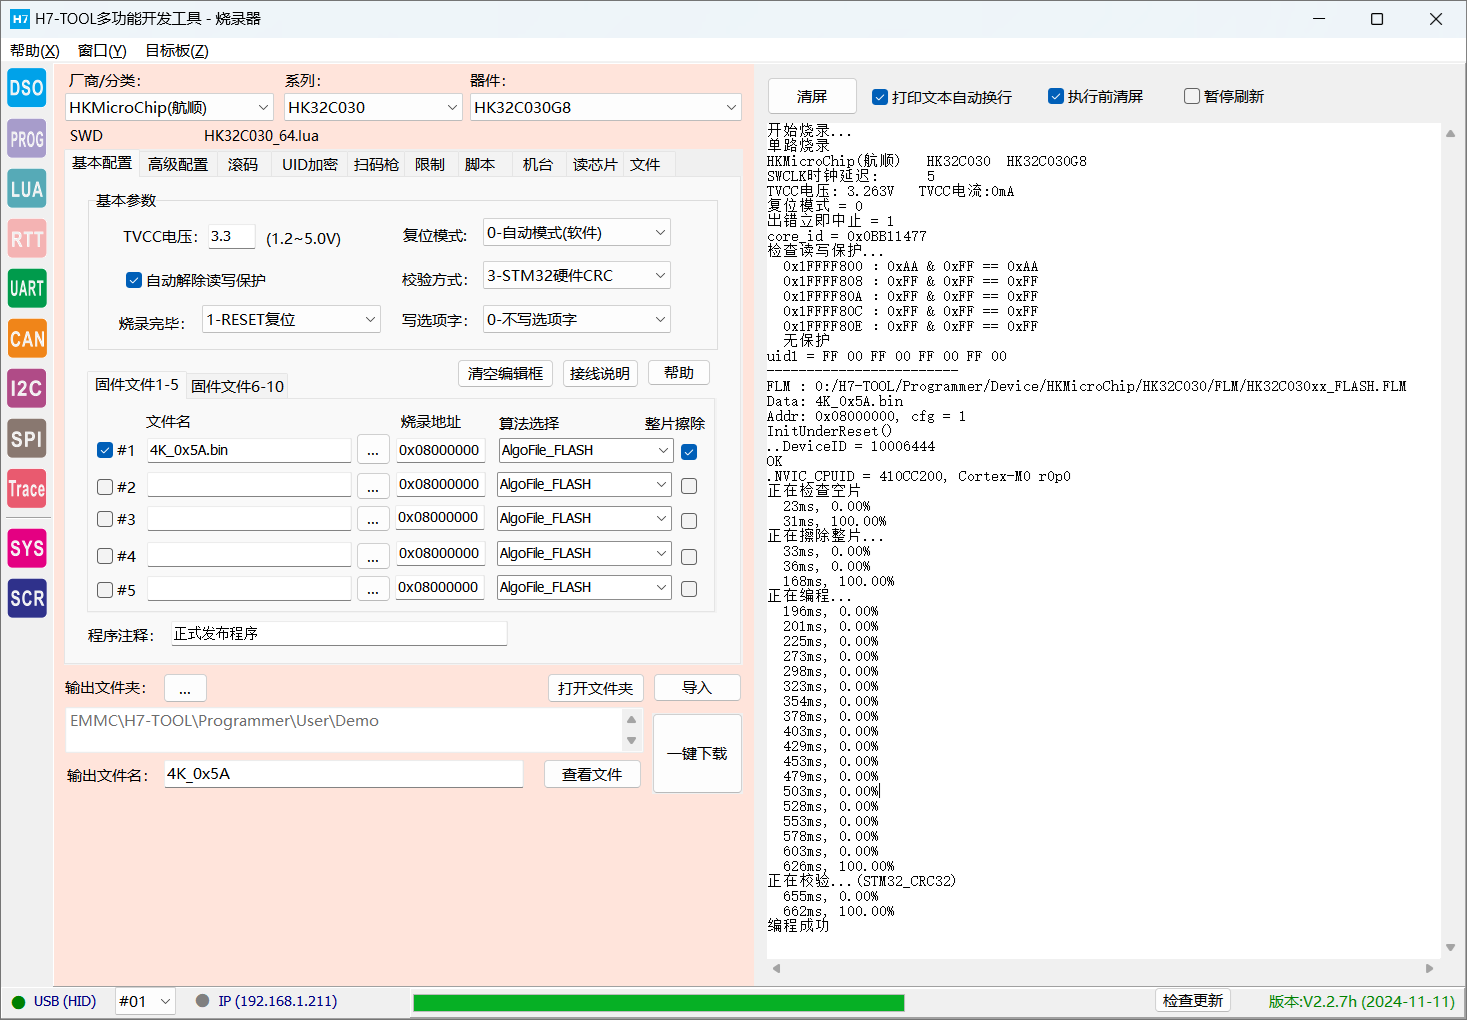
Task: Open the LUA sidebar icon
Action: click(27, 189)
